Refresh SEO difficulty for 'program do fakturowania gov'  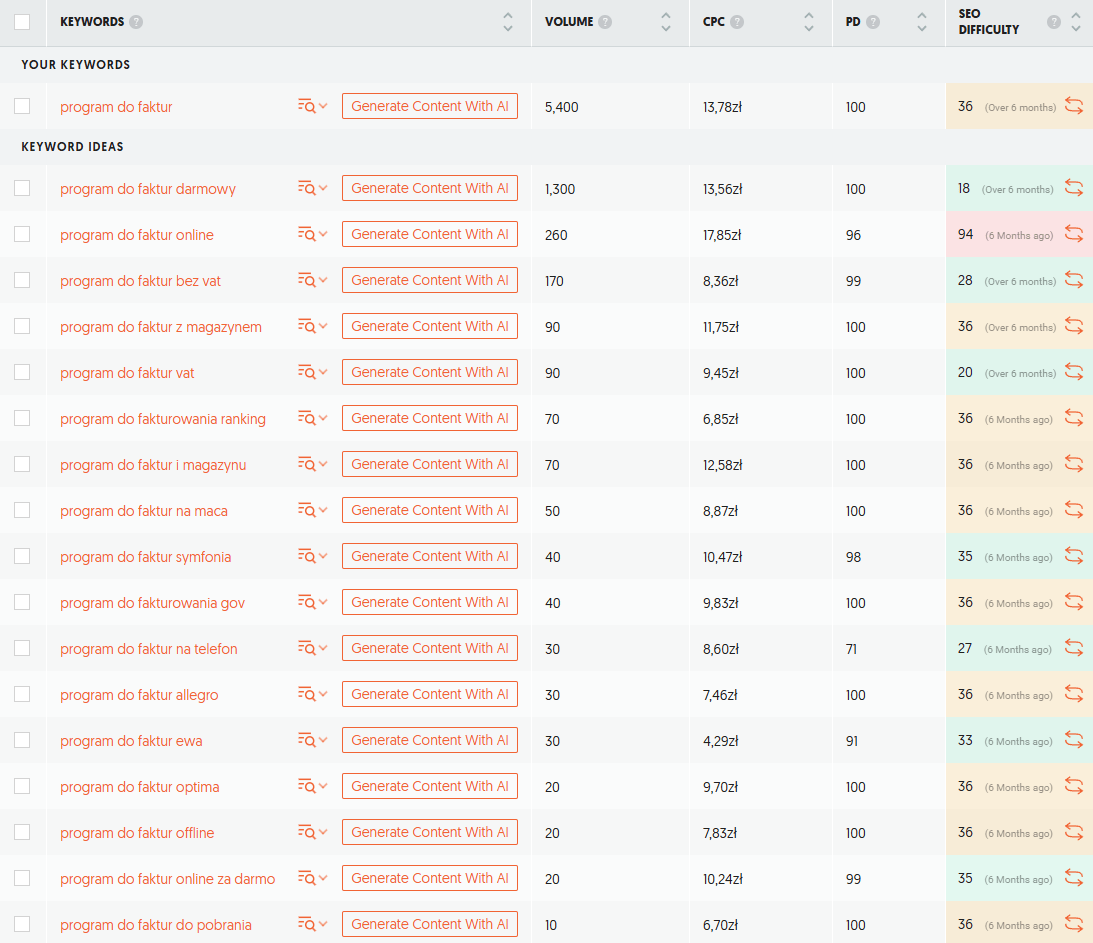pos(1074,602)
